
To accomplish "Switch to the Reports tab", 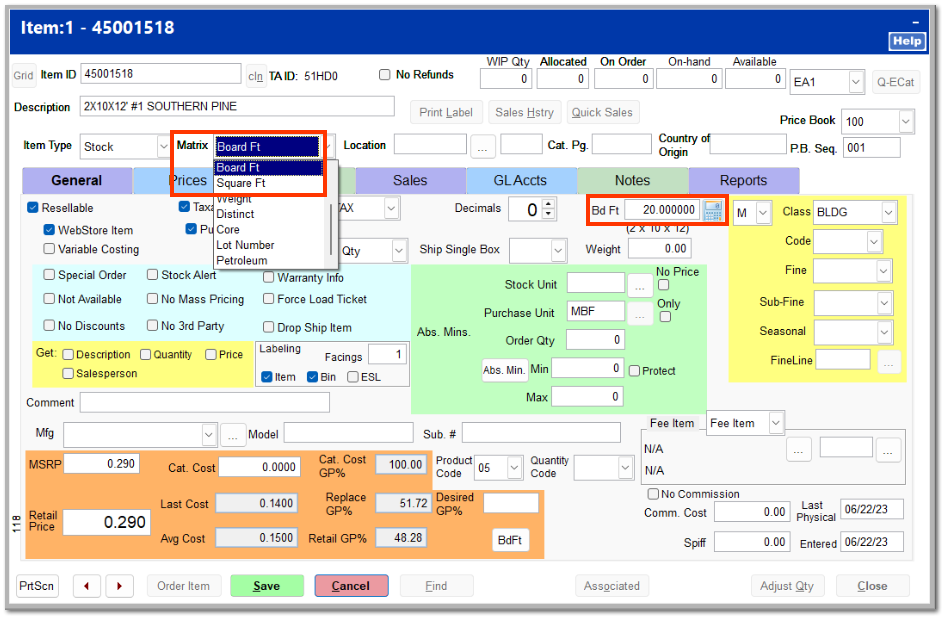I will tap(743, 180).
